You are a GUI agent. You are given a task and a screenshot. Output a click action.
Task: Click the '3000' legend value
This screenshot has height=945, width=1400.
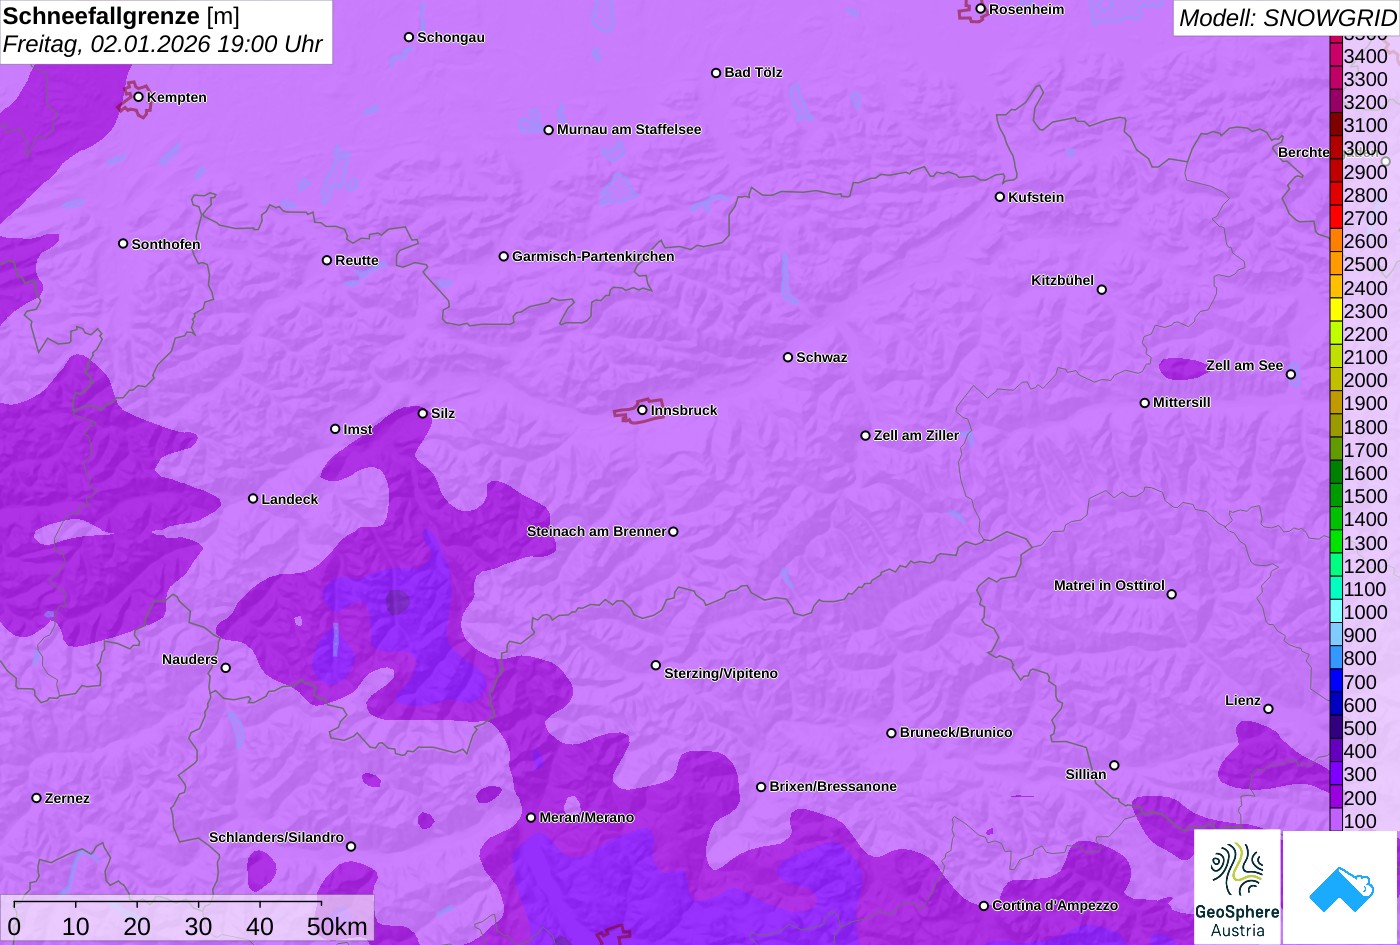[x=1366, y=148]
